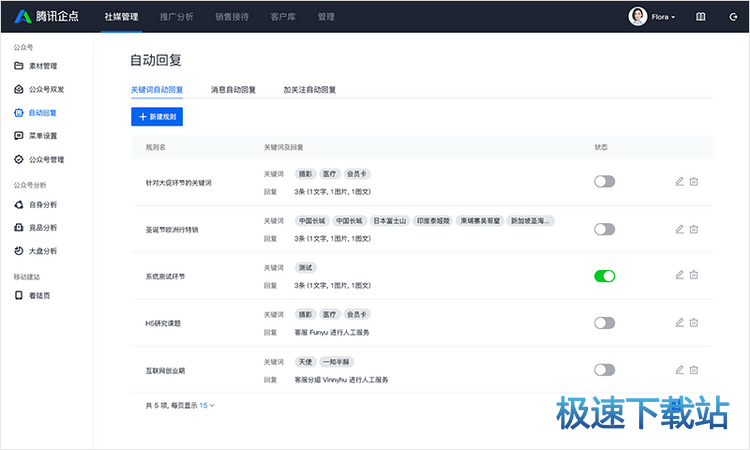Screen dimensions: 750x450
Task: Enable the 圣诞节欧洲行特销 rule switch
Action: tap(605, 229)
